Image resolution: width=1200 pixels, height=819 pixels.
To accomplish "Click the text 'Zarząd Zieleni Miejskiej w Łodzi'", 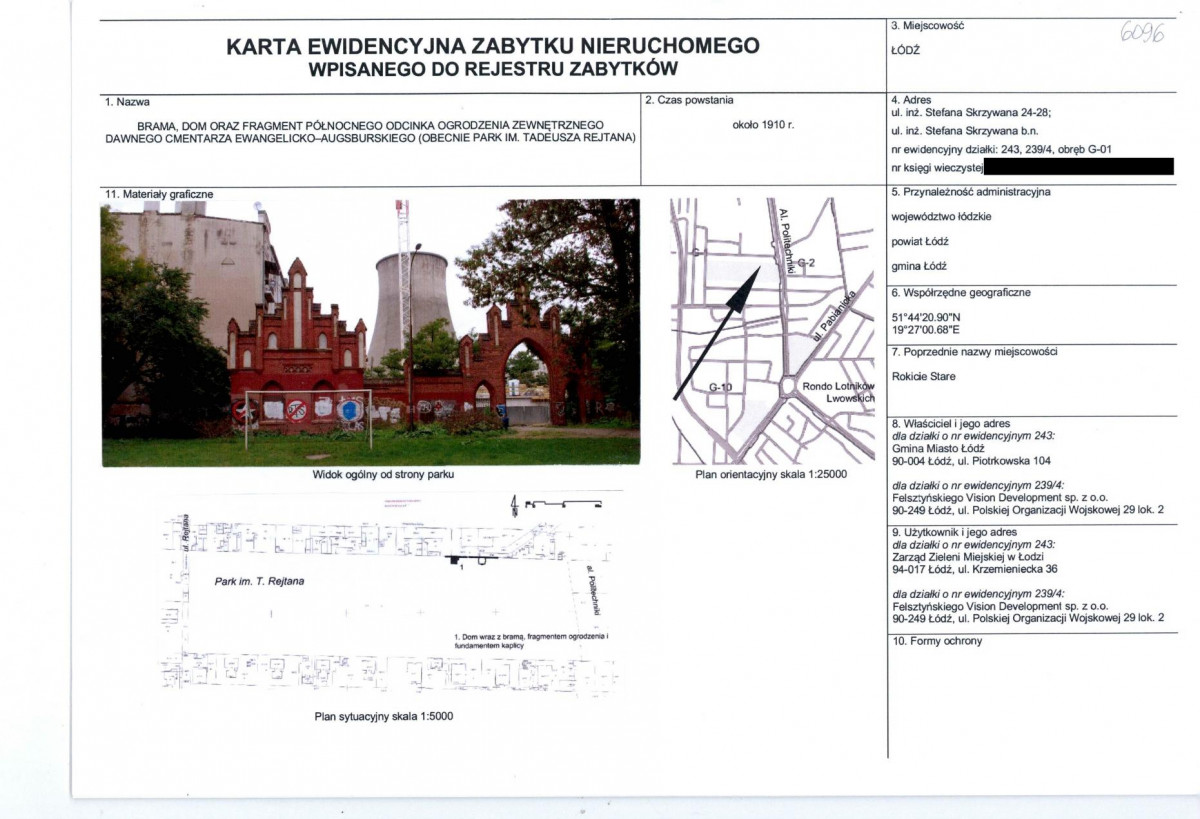I will coord(969,557).
